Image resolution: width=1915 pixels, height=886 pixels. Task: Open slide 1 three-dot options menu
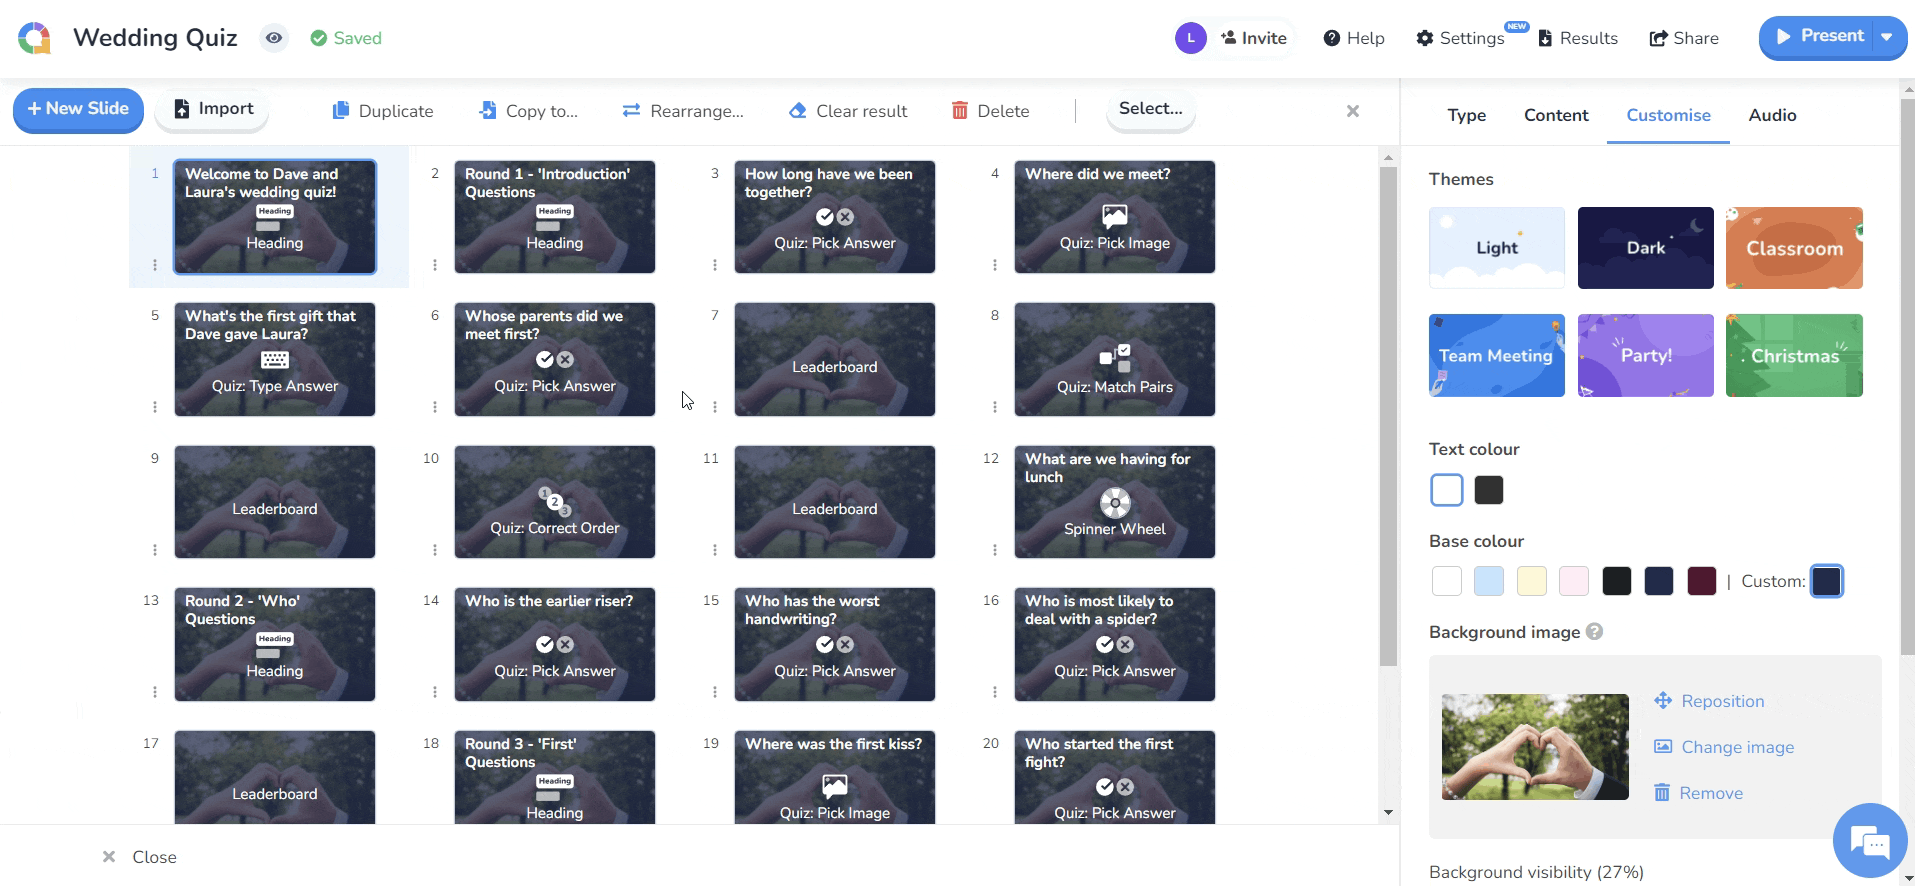pos(155,265)
